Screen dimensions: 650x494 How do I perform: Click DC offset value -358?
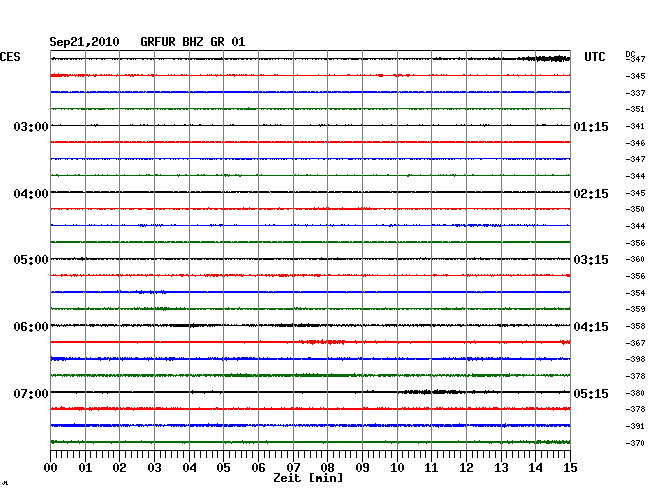coord(635,326)
